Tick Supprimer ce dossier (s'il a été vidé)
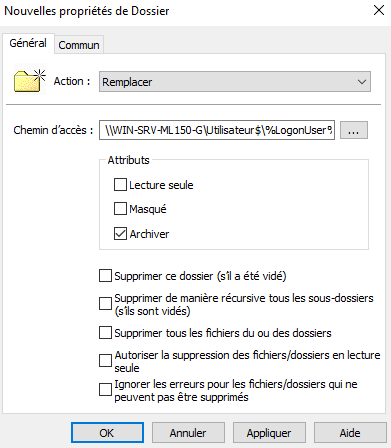 tap(105, 276)
